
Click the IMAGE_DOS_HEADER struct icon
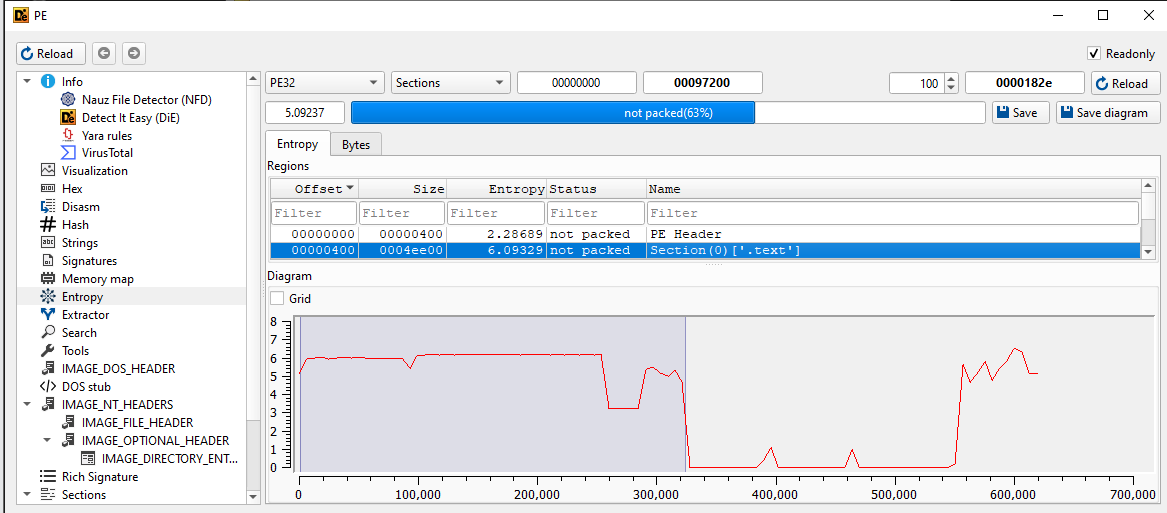(48, 368)
